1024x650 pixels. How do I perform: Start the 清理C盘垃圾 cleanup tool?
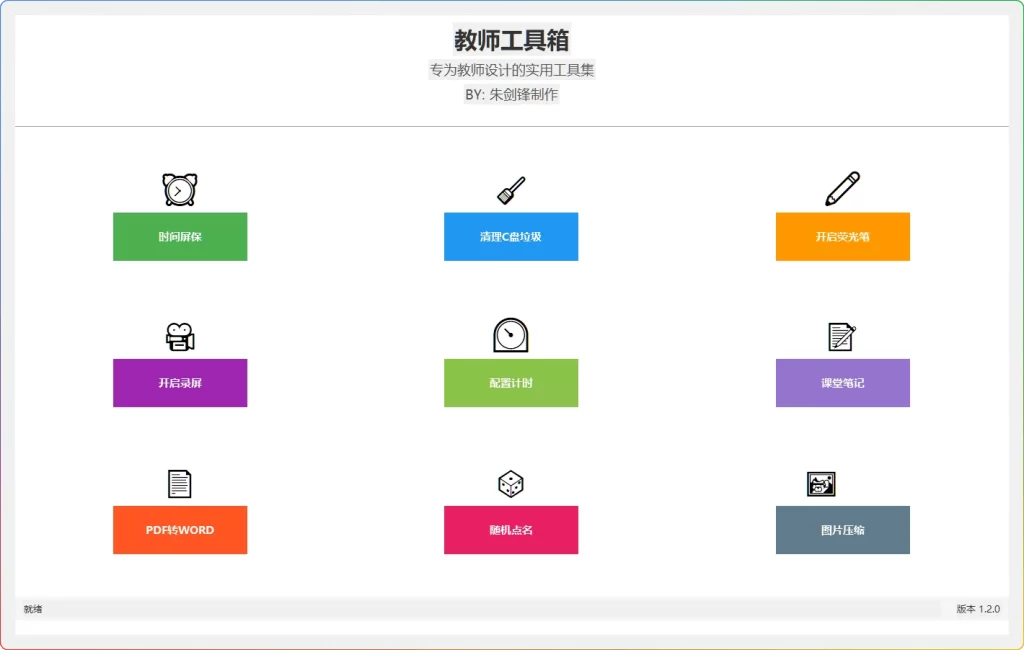coord(511,236)
